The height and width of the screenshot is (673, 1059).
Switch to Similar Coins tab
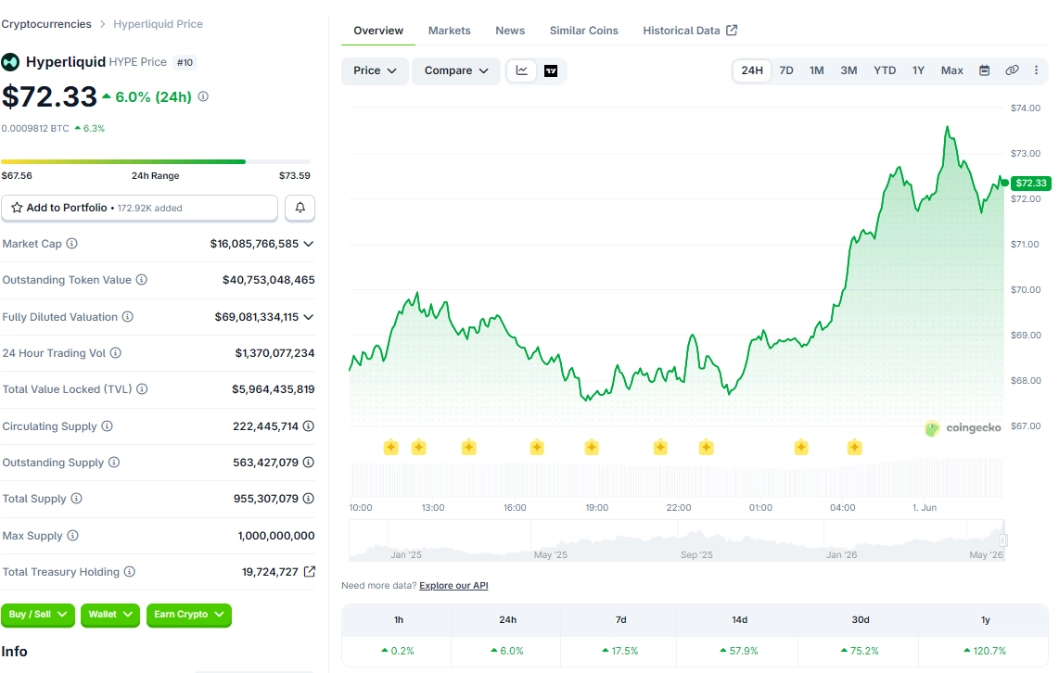584,30
